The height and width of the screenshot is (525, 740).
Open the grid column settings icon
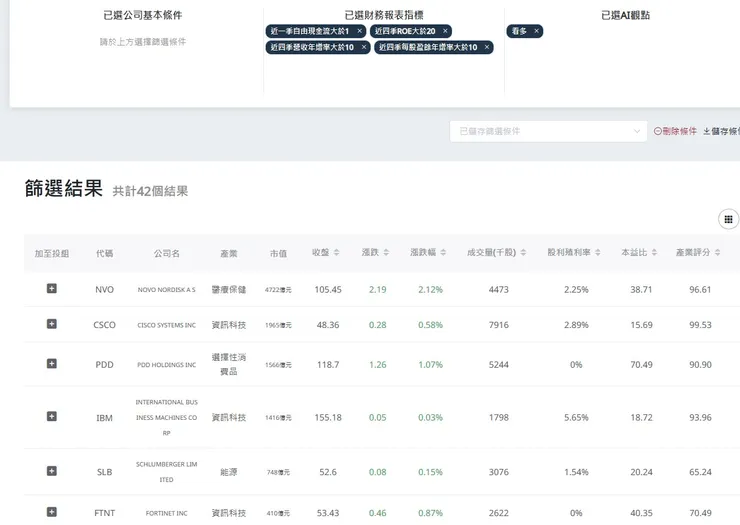[728, 219]
